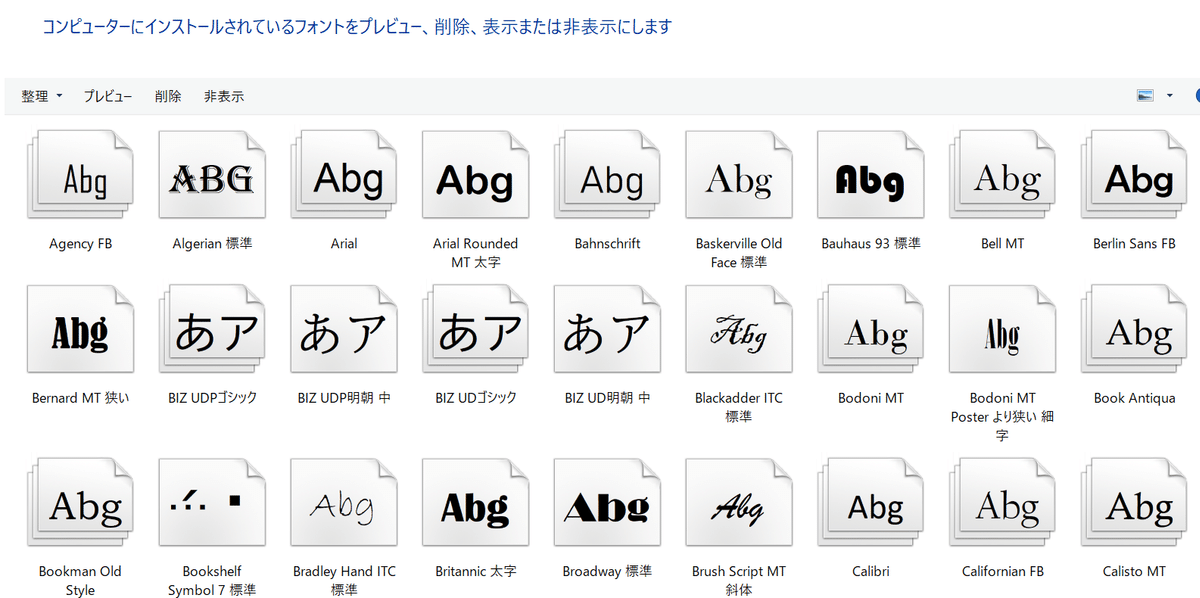Viewport: 1200px width, 598px height.
Task: Pick Bodoni MT Poster より狭い 細字 icon
Action: (x=1003, y=329)
